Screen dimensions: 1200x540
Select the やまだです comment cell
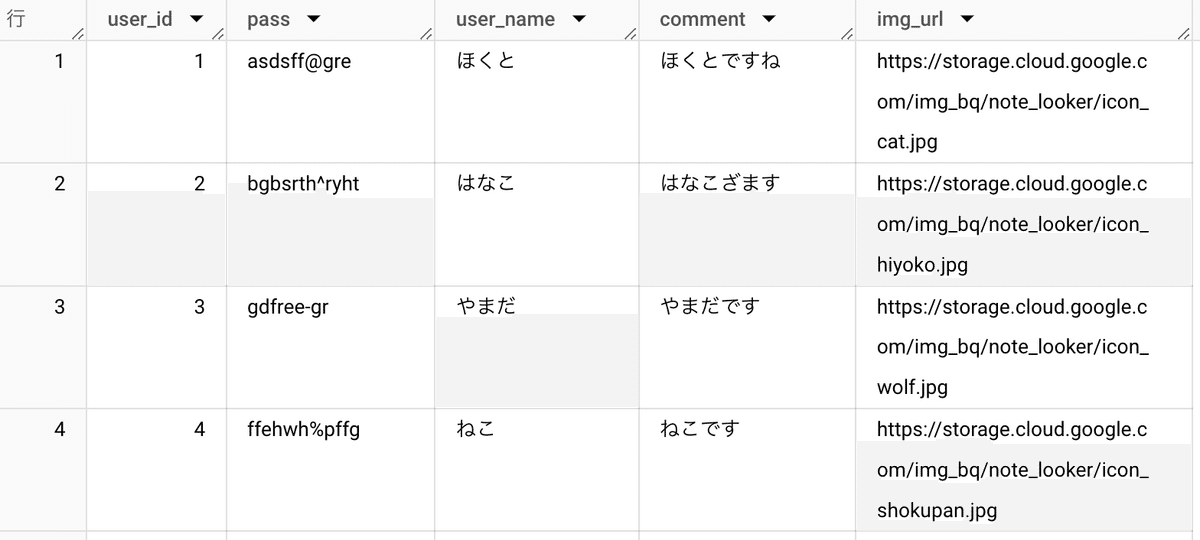pyautogui.click(x=747, y=347)
